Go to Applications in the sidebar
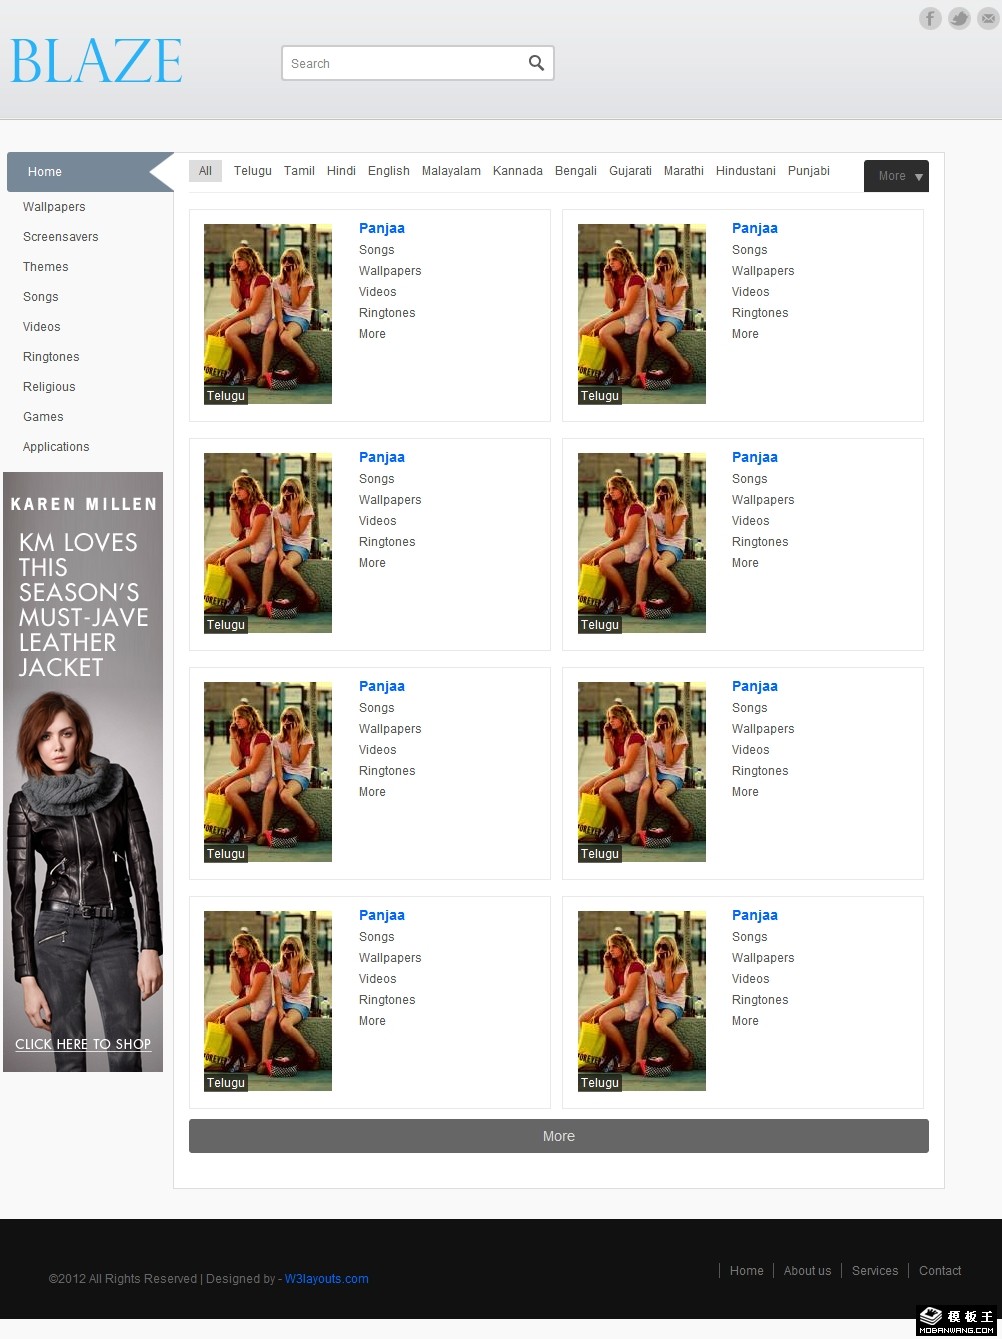The width and height of the screenshot is (1002, 1339). 56,447
